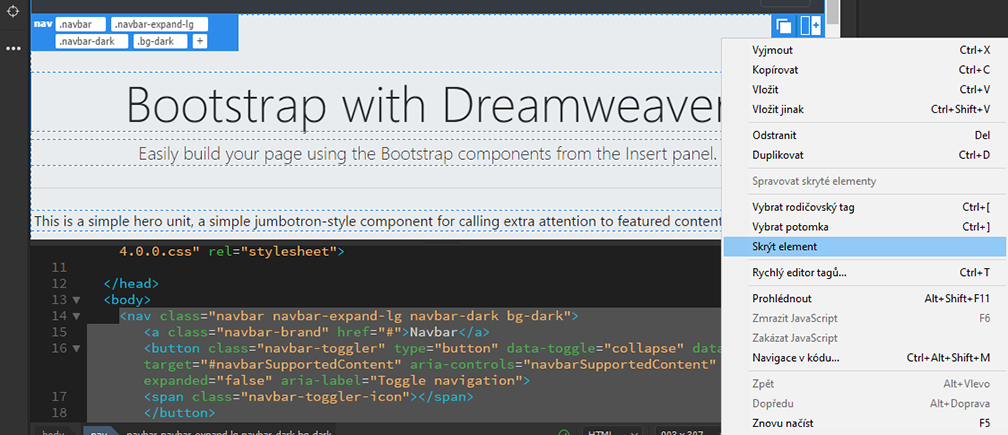Screen dimensions: 1008x435
Task: Choose Vybrat rodičovský tag
Action: (x=865, y=208)
